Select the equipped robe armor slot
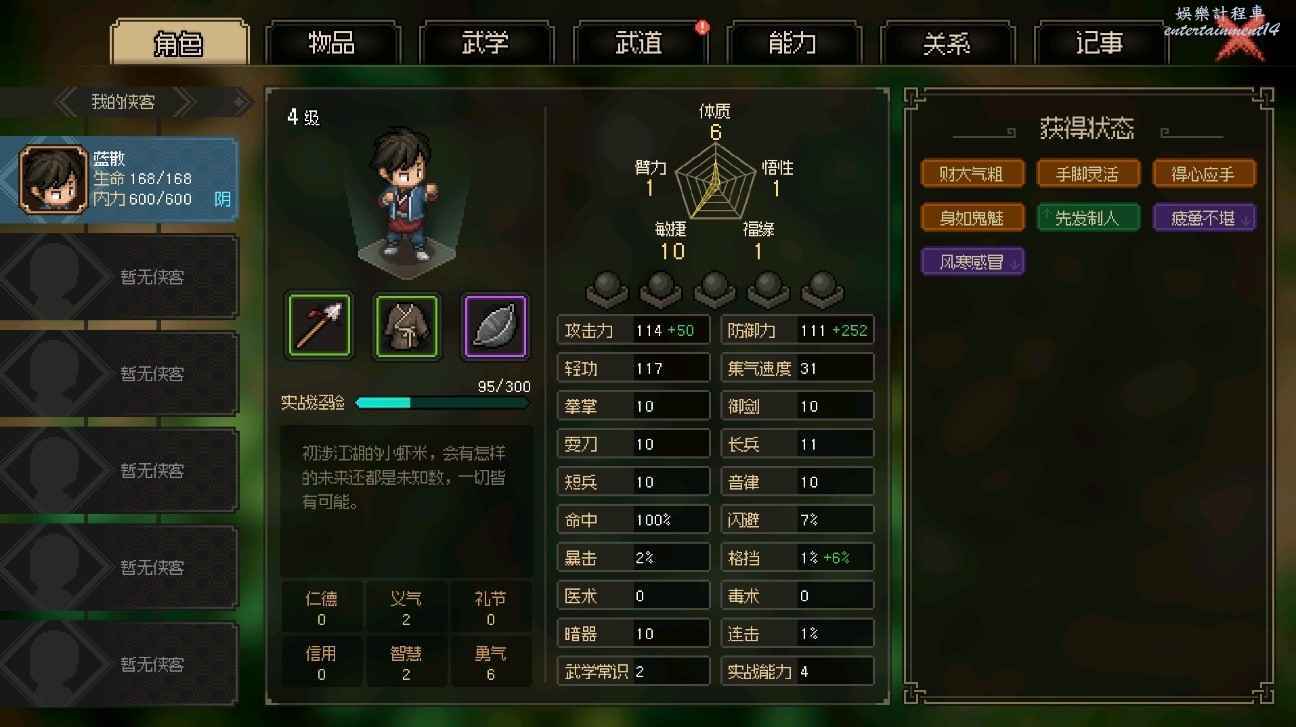The height and width of the screenshot is (727, 1296). point(407,326)
